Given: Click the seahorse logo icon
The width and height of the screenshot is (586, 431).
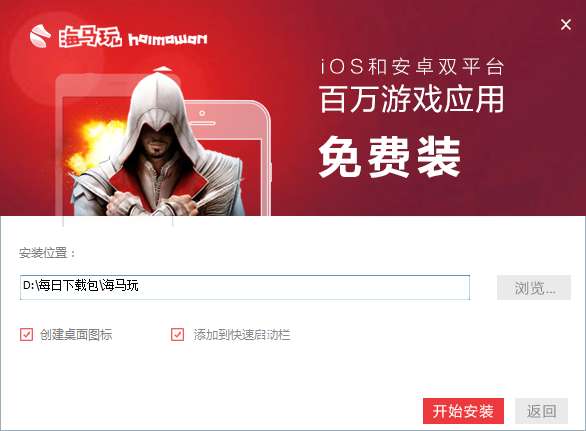Looking at the screenshot, I should (x=40, y=36).
